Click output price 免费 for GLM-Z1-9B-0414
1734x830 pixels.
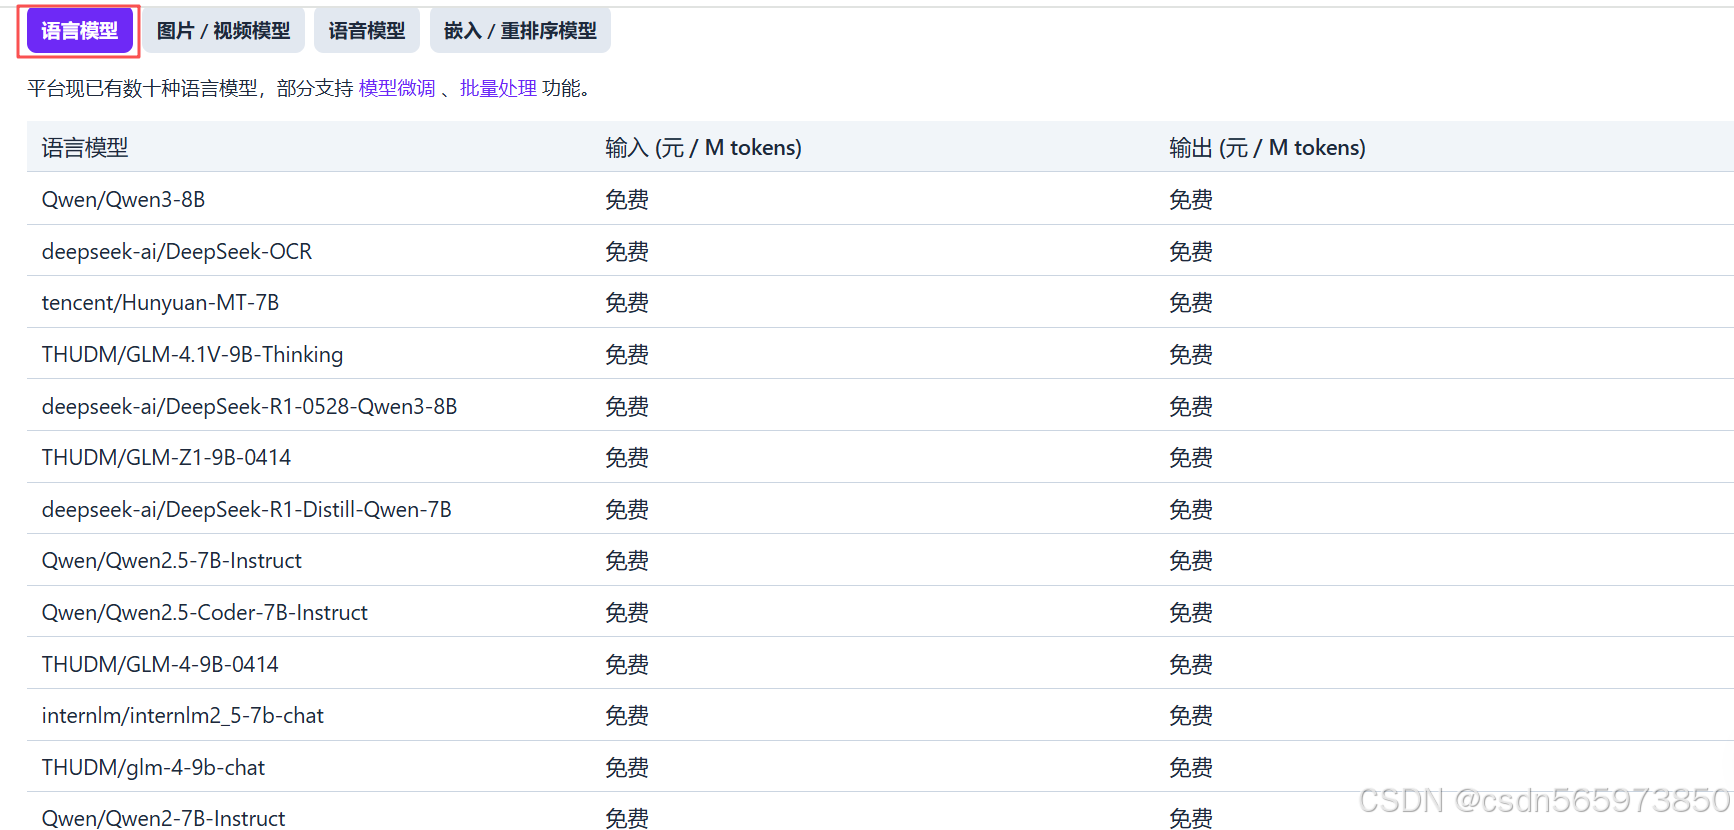[x=1191, y=457]
